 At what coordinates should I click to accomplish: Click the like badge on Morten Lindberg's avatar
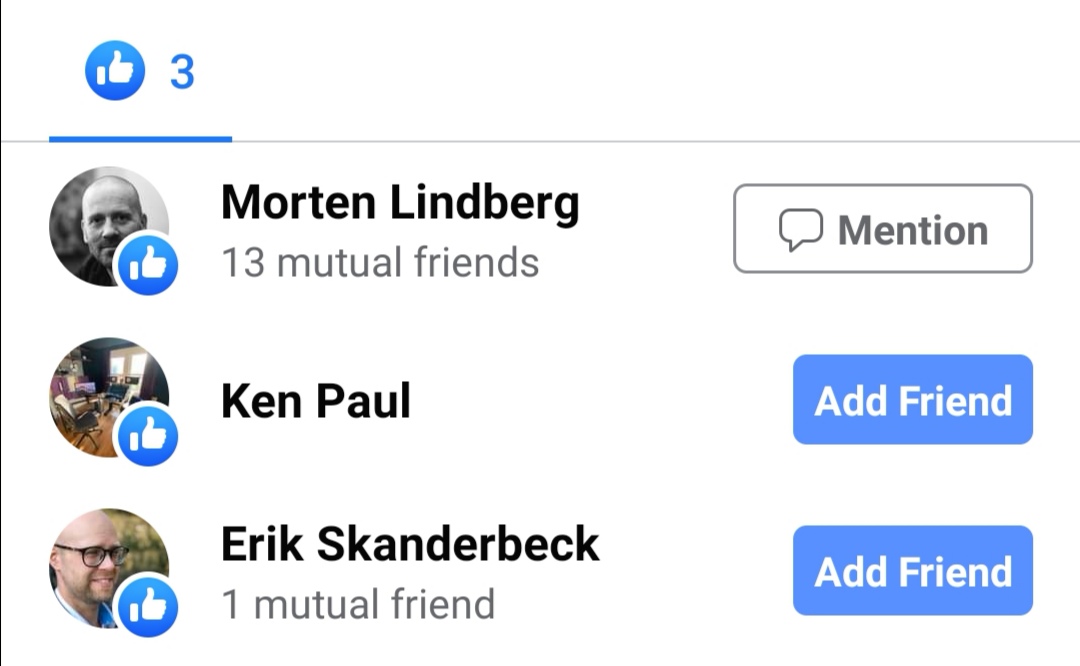pos(148,265)
